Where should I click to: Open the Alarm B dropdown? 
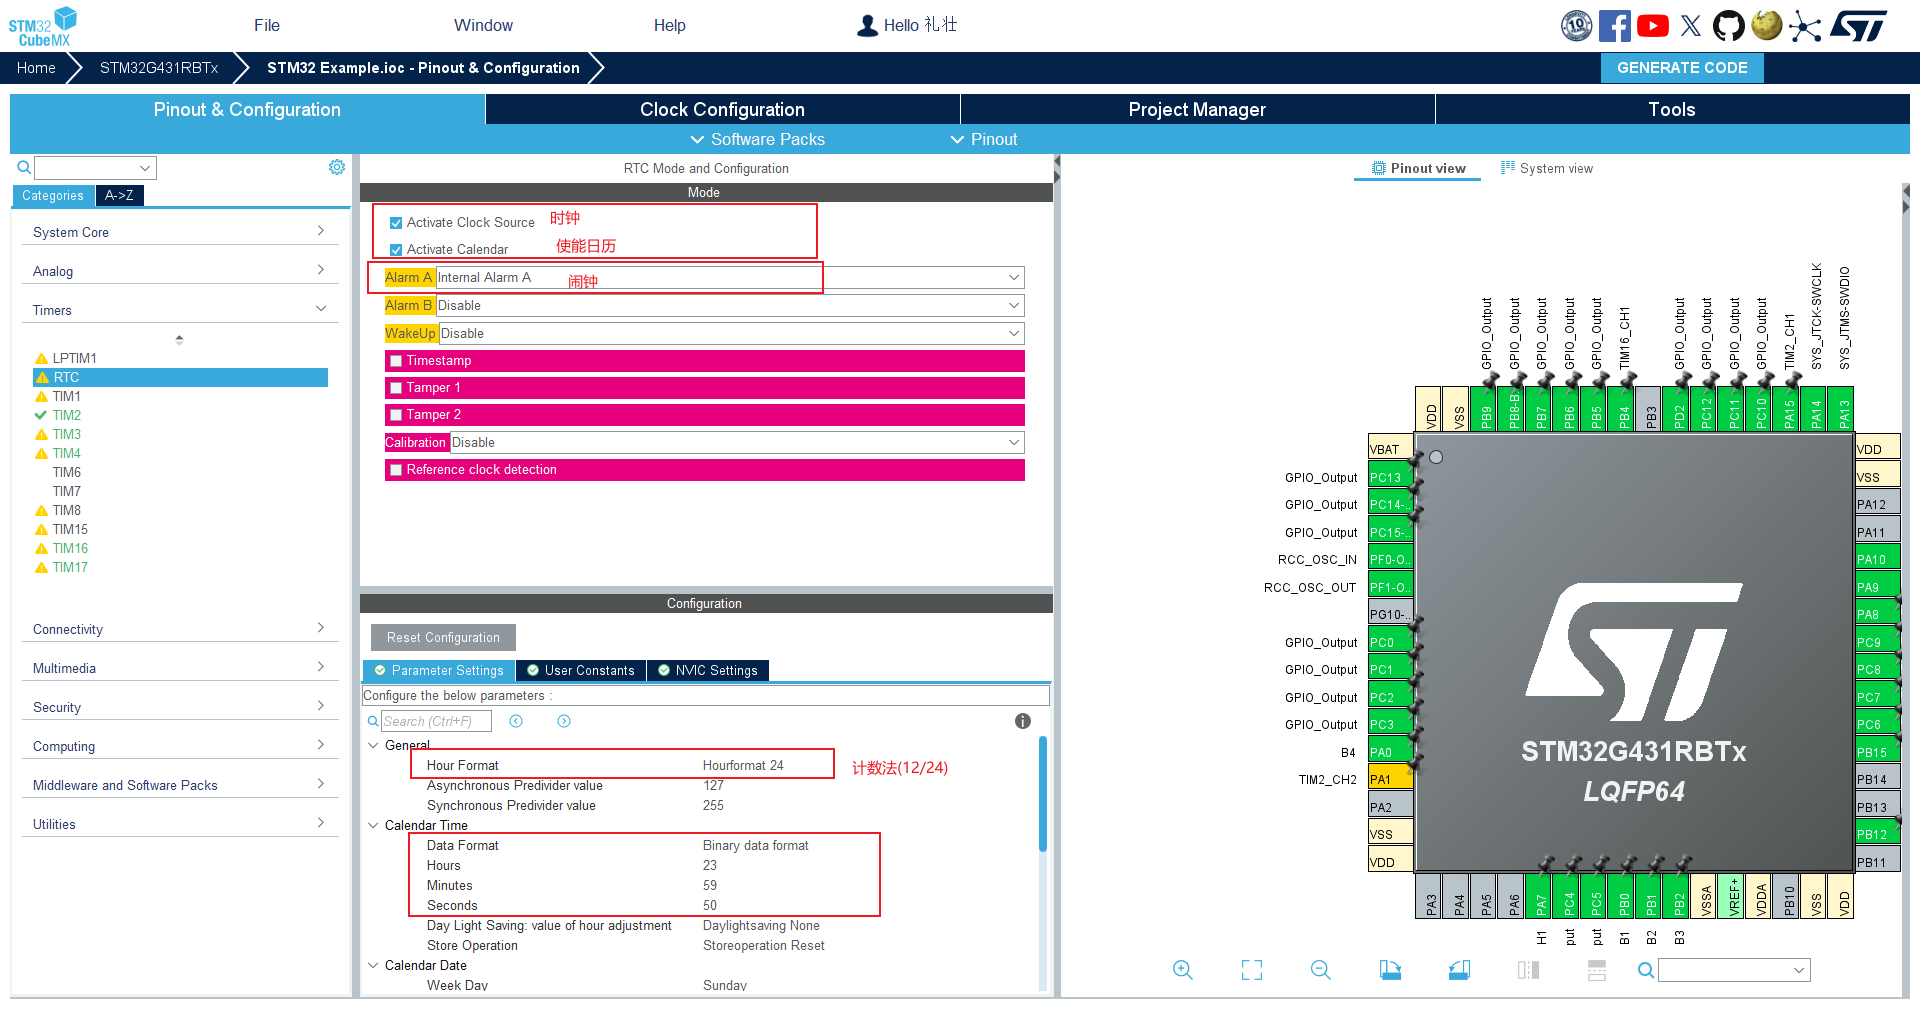728,306
